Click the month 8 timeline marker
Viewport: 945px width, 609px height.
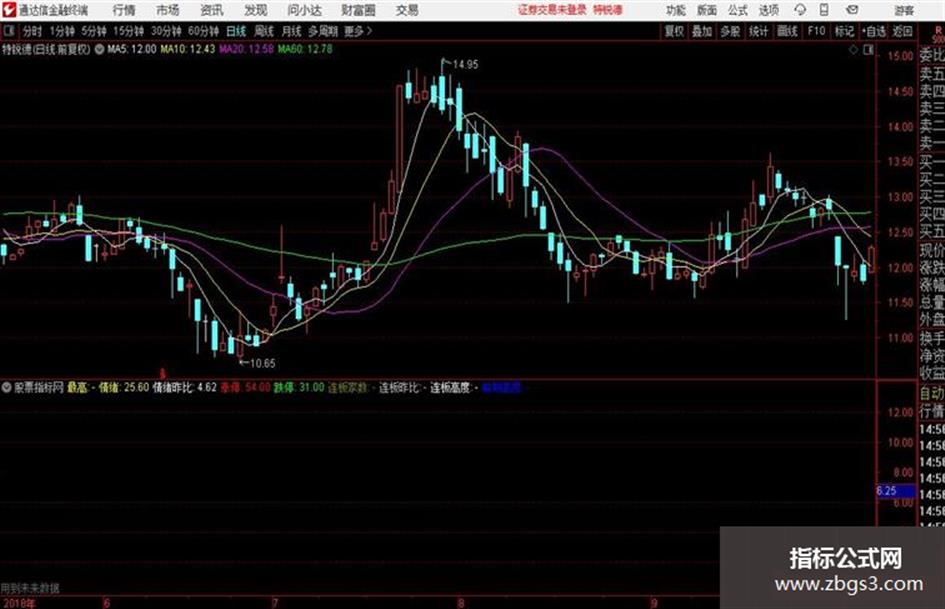point(461,603)
